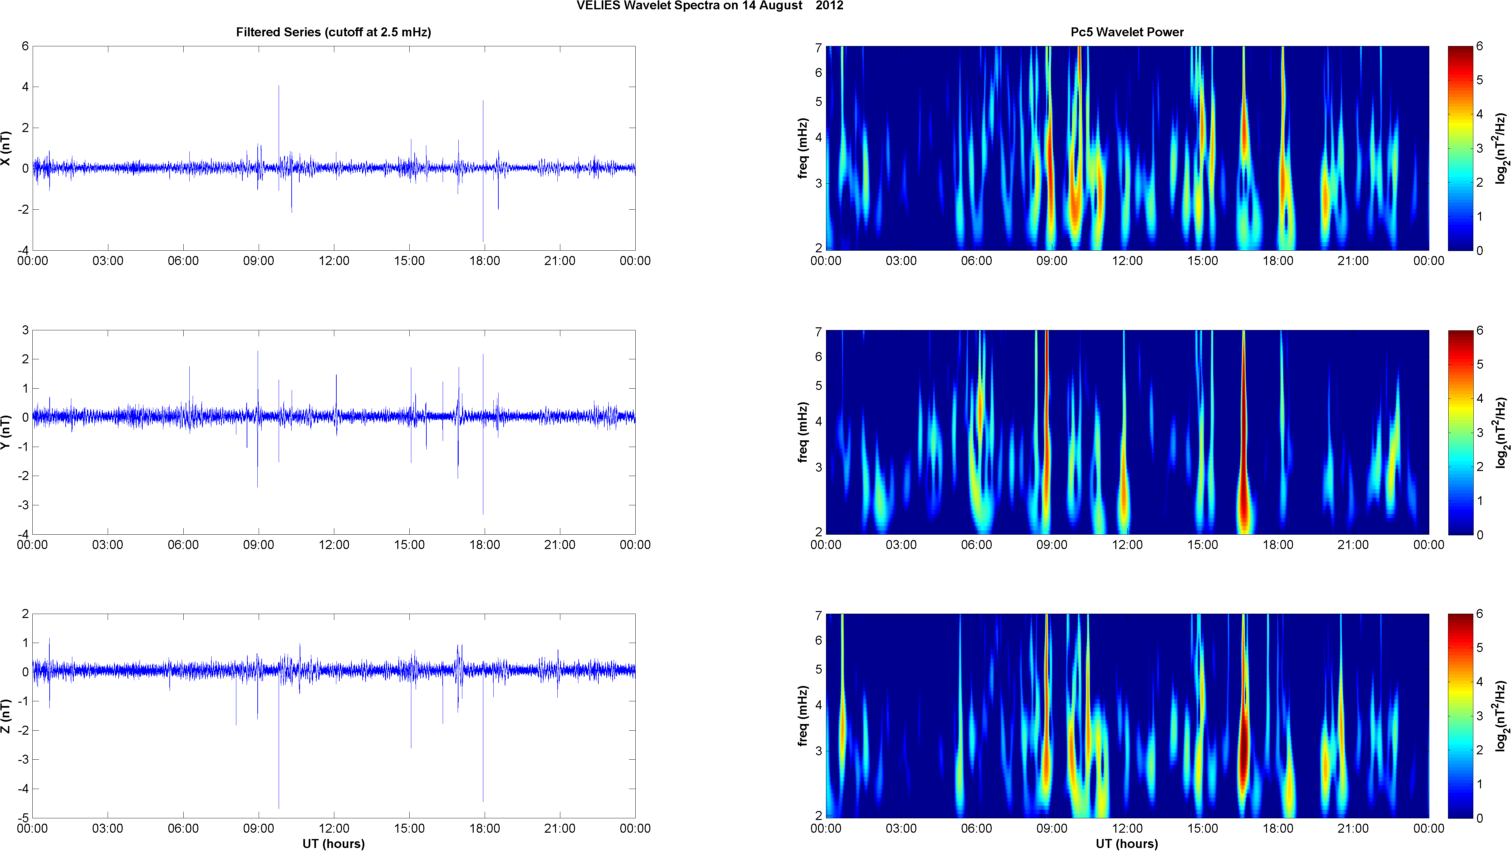Click the log2(nT²/Hz) label on the bottom colorbar
Viewport: 1511px width, 851px height.
(x=1501, y=716)
